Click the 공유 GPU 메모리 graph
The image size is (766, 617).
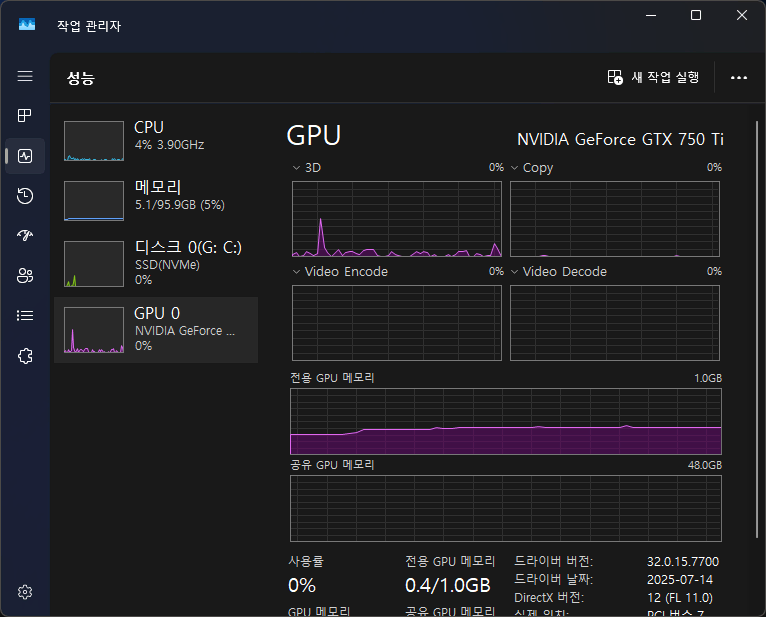[x=506, y=509]
